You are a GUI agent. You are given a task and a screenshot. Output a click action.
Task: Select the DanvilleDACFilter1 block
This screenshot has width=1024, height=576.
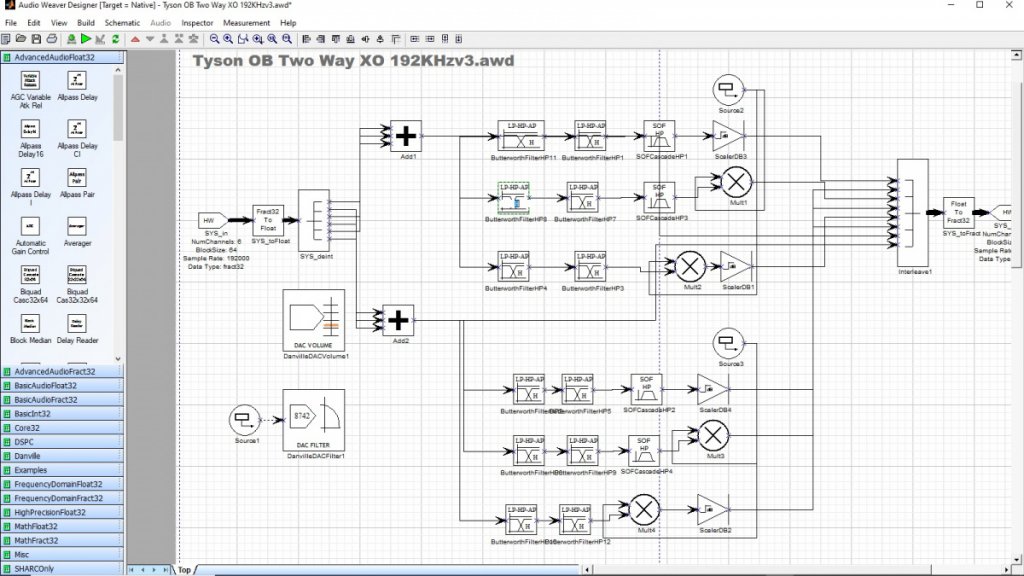tap(313, 420)
